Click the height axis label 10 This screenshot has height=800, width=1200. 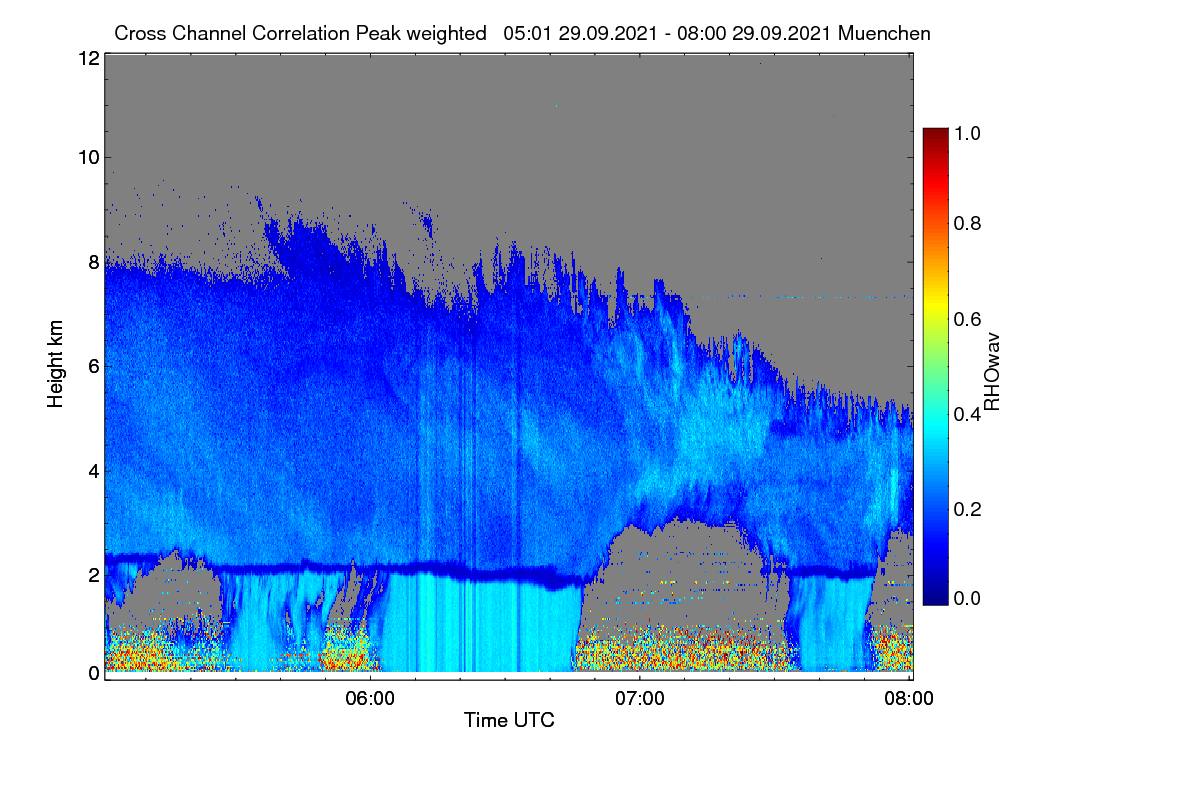click(x=88, y=157)
